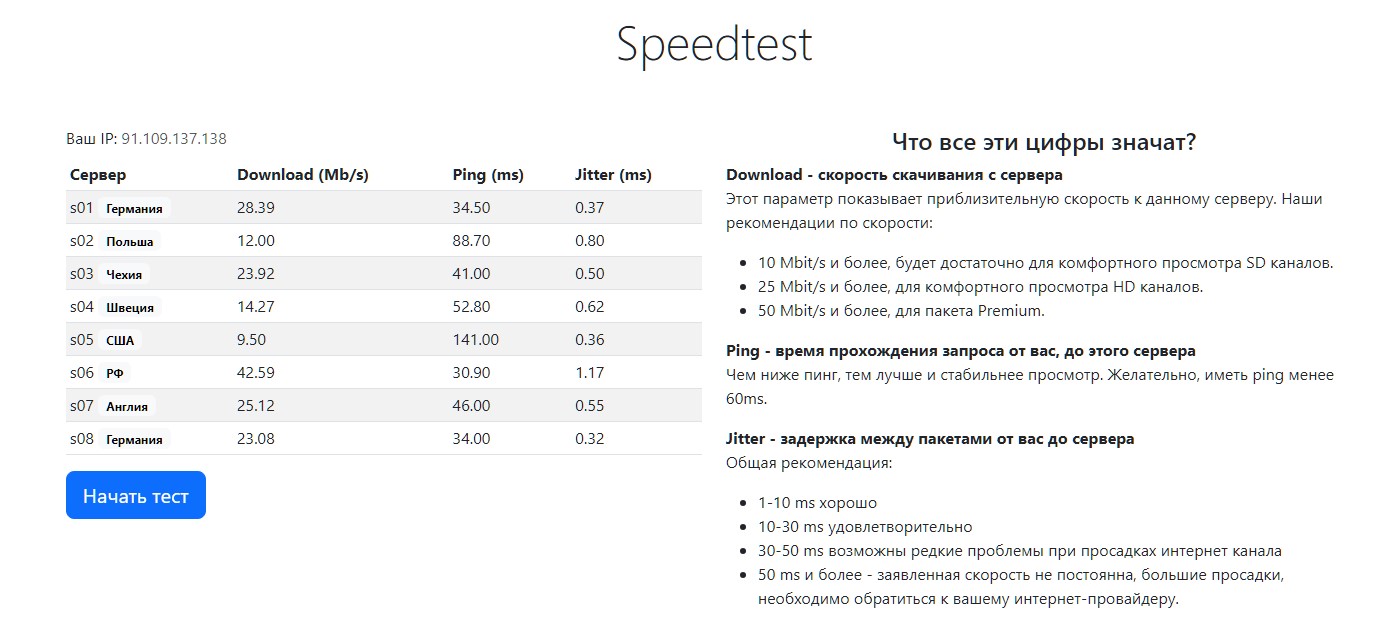
Task: Click the РФ badge for server s06
Action: [x=115, y=373]
